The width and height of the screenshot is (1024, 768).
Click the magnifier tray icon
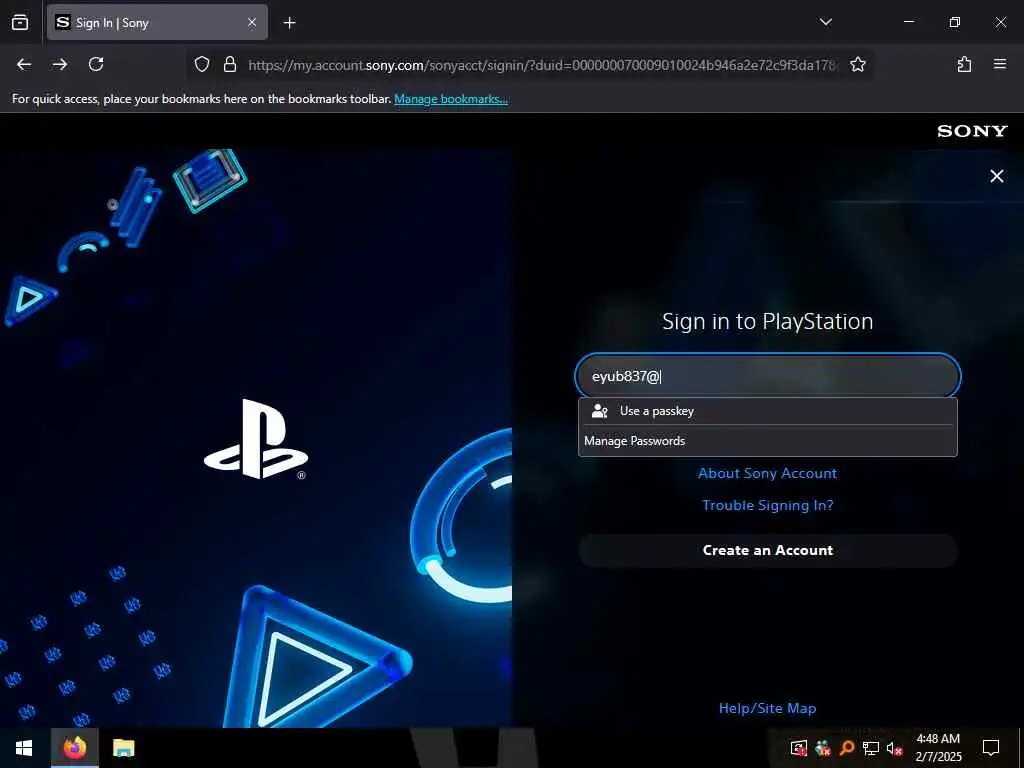tap(846, 748)
